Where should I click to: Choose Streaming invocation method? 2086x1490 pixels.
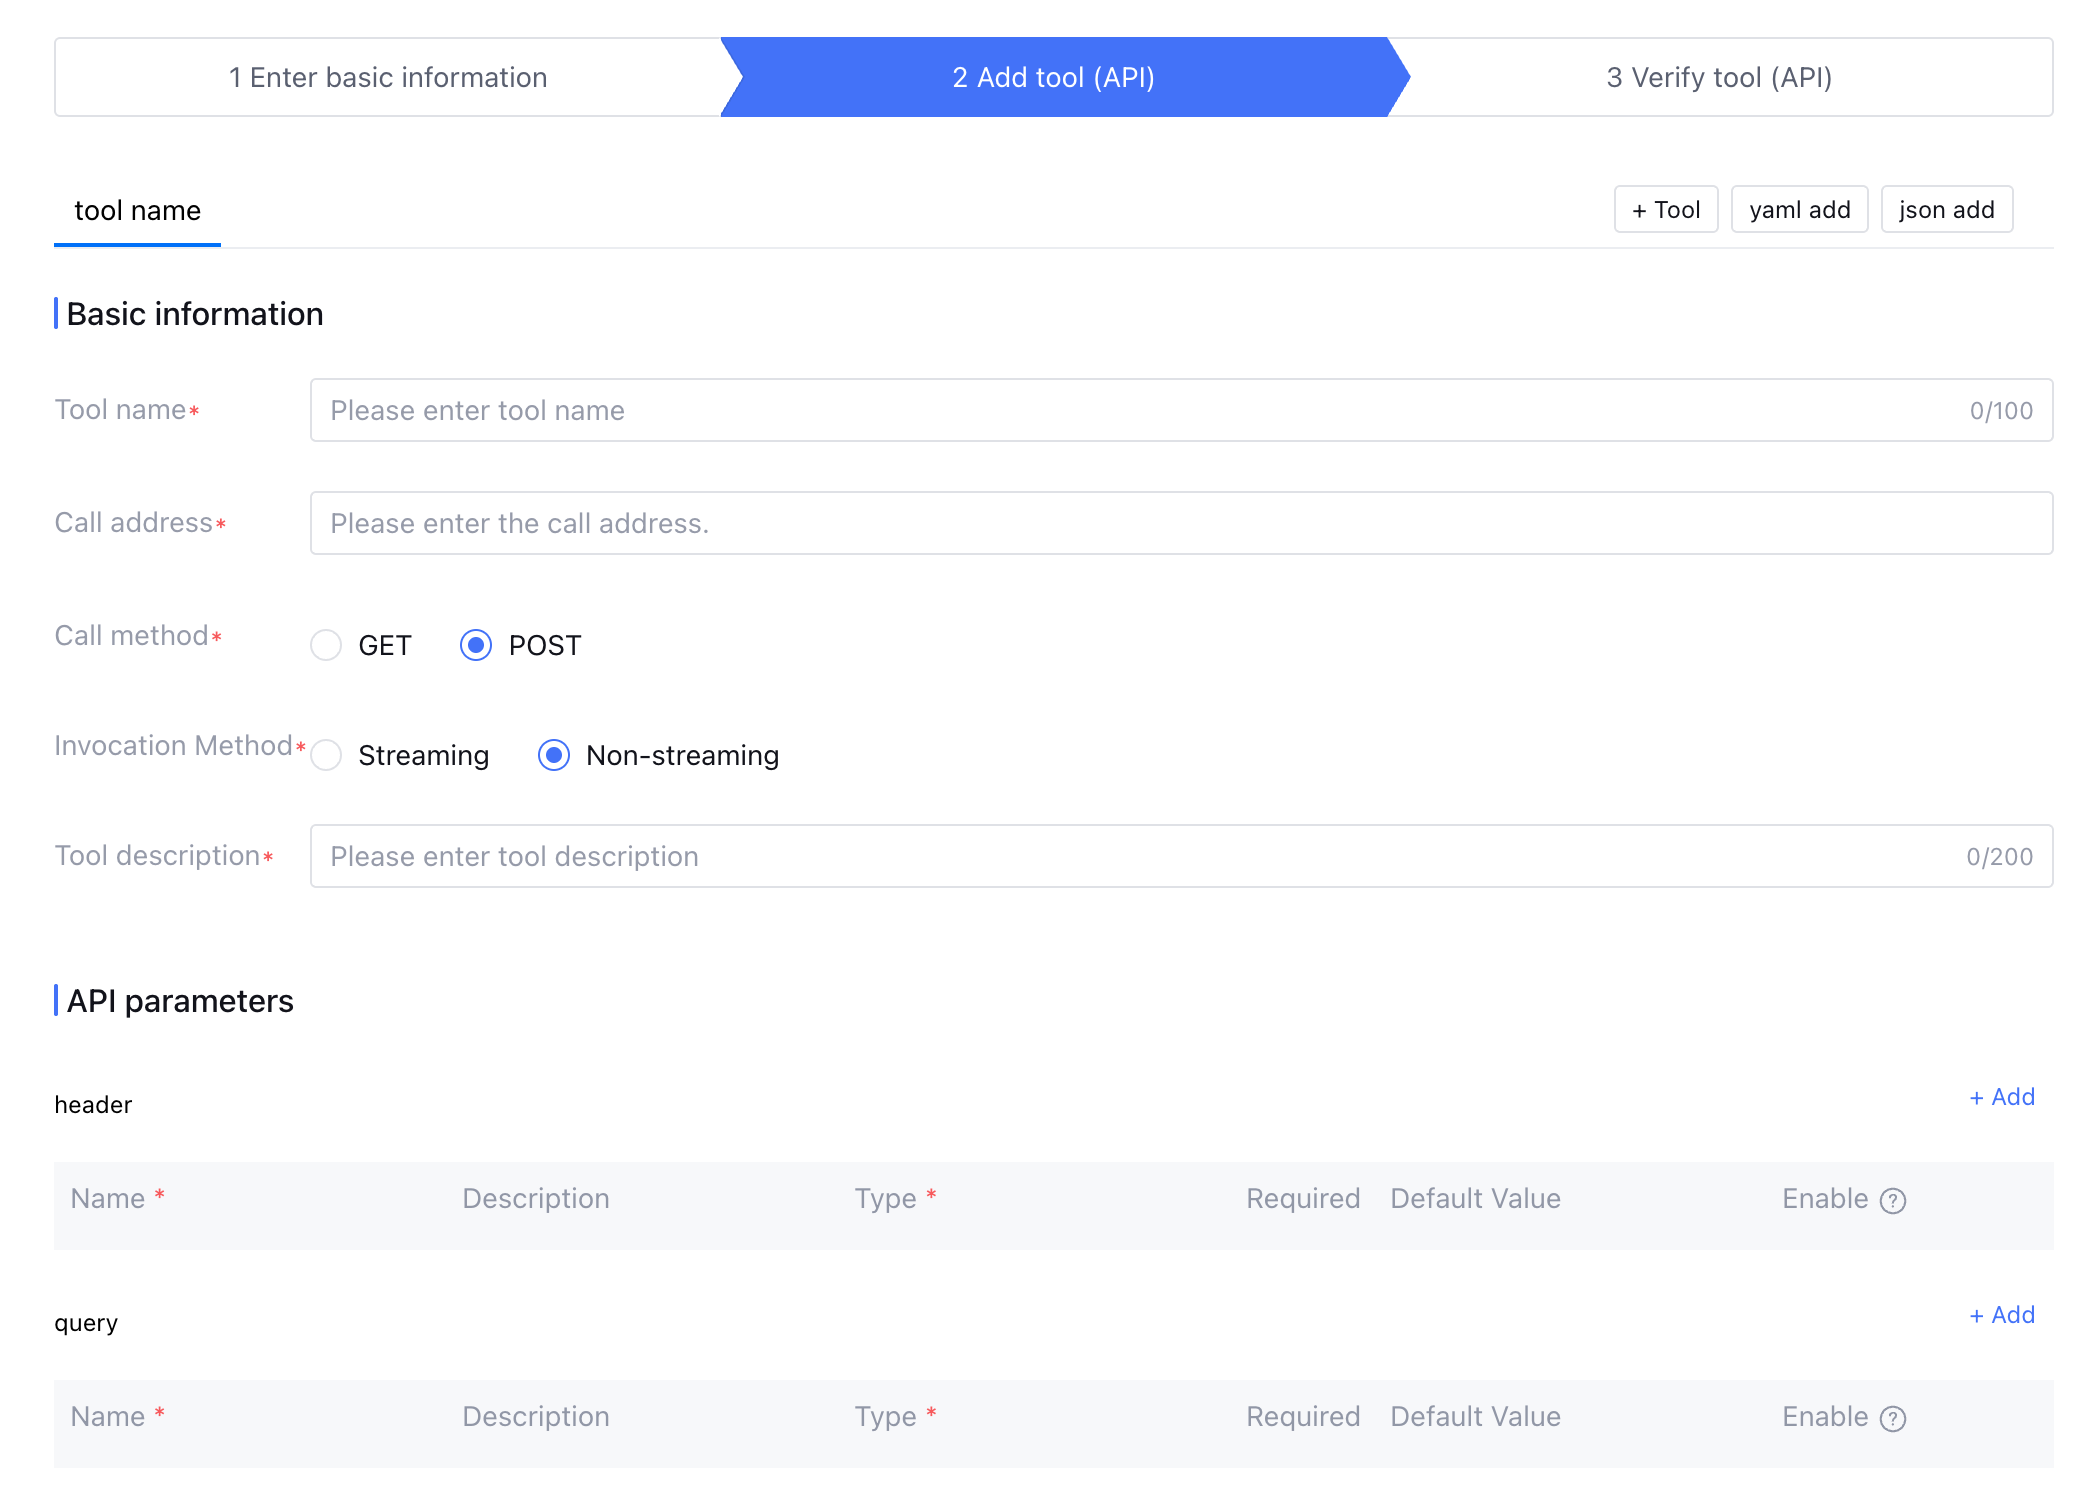[326, 755]
